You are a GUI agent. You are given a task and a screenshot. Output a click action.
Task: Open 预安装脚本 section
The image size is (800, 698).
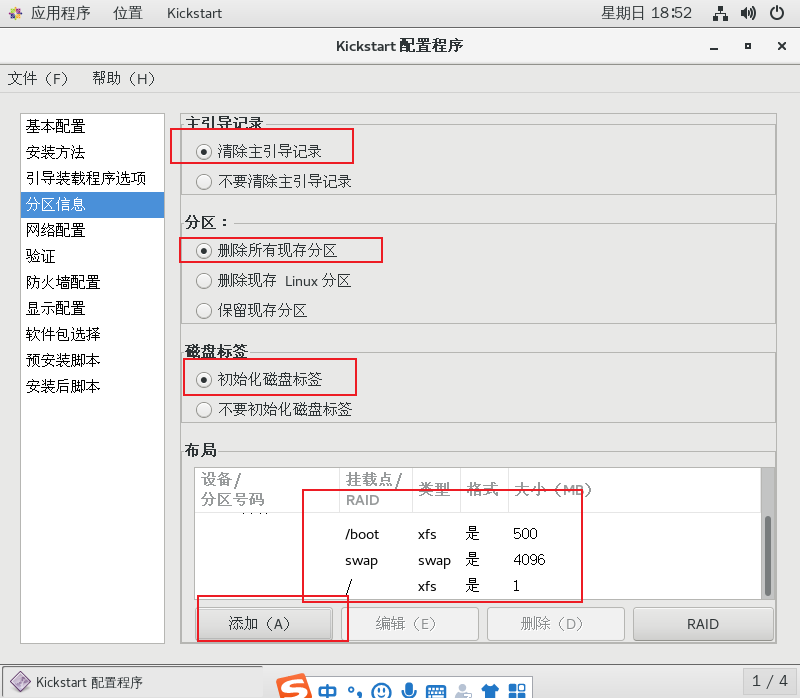pos(92,361)
